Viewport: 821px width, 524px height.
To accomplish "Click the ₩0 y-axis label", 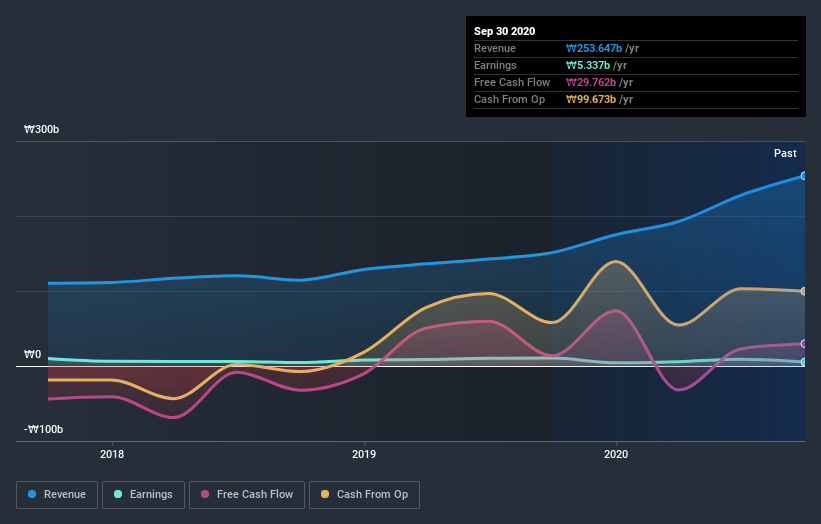I will coord(32,354).
